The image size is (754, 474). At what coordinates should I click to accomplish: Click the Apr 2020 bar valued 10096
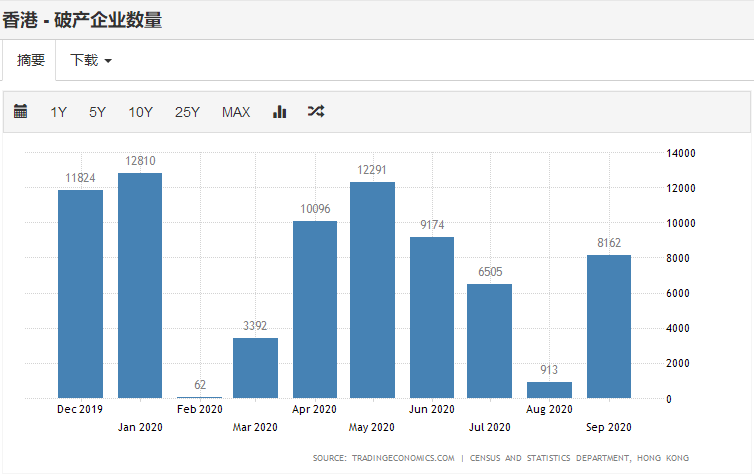coord(315,309)
